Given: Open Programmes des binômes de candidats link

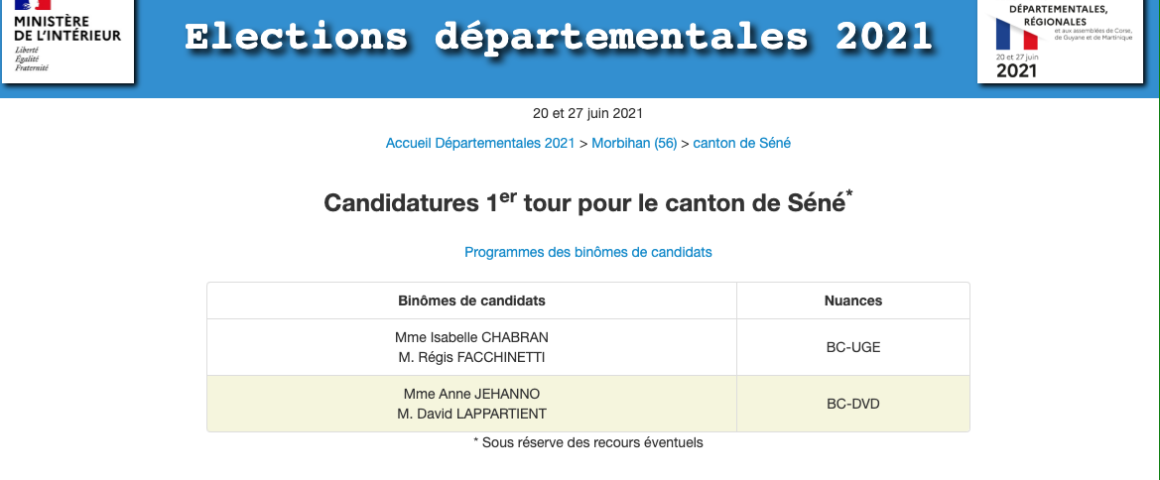Looking at the screenshot, I should click(588, 252).
